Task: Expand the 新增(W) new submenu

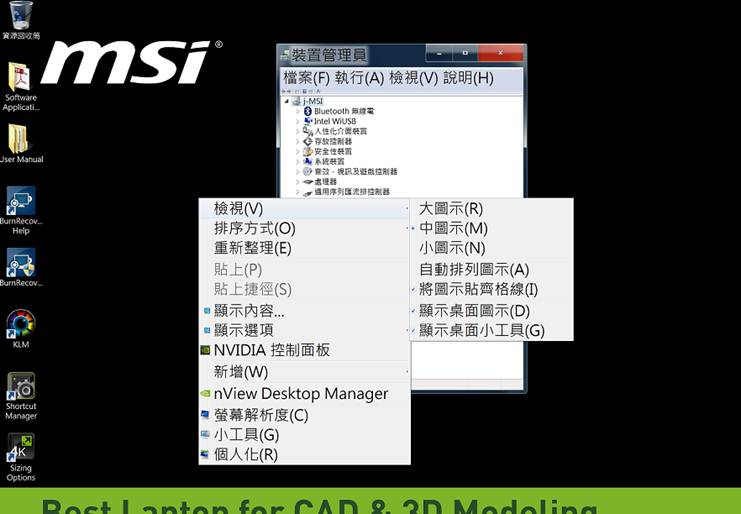Action: pyautogui.click(x=241, y=372)
